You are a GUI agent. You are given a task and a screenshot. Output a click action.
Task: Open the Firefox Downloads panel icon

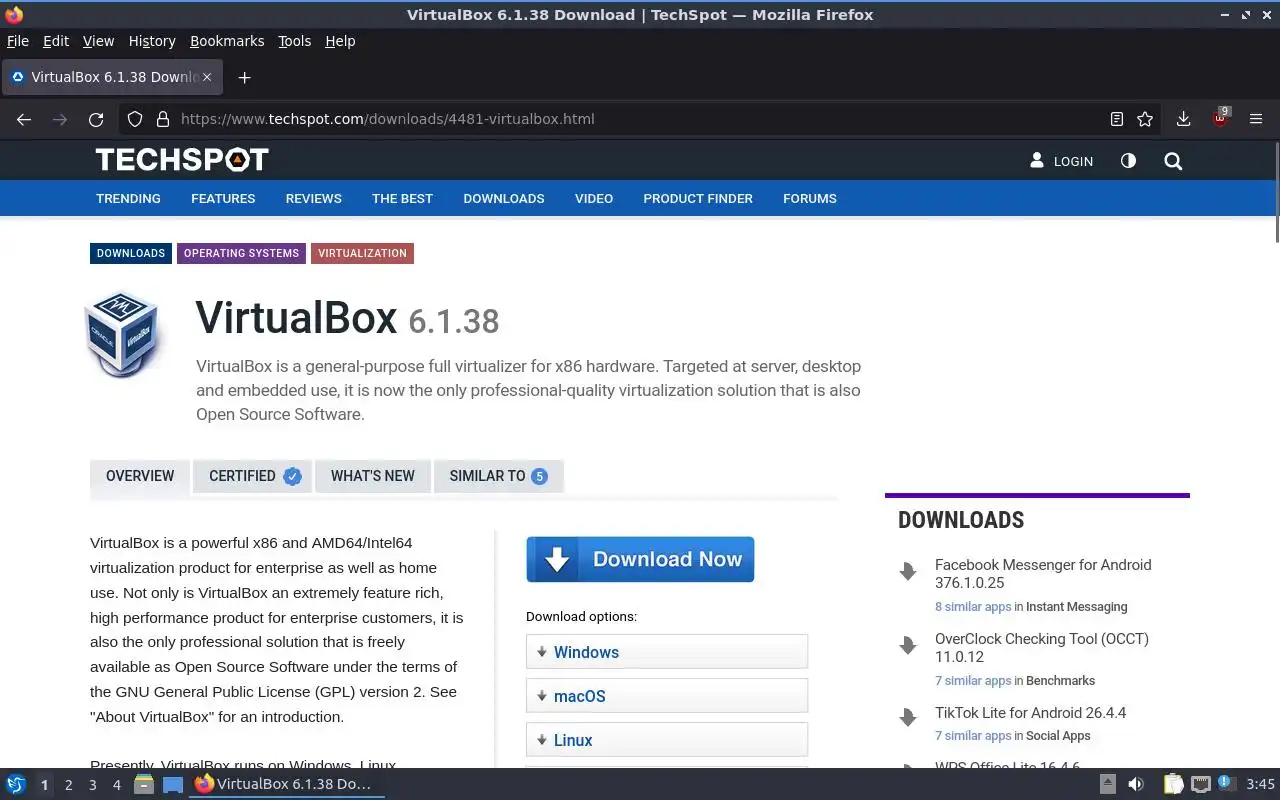tap(1183, 119)
